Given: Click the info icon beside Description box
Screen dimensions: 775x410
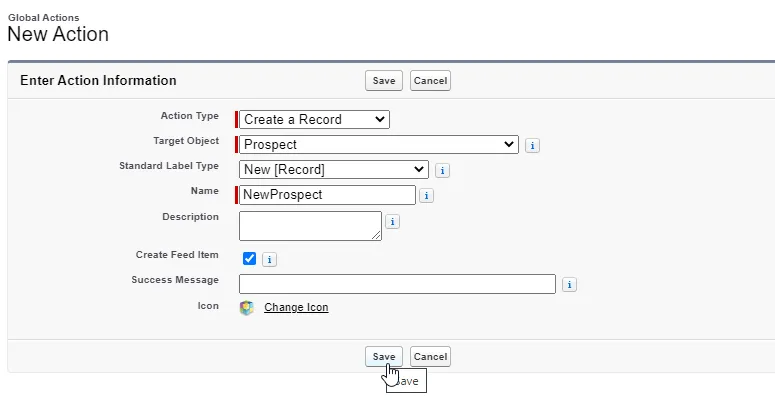Looking at the screenshot, I should [393, 222].
